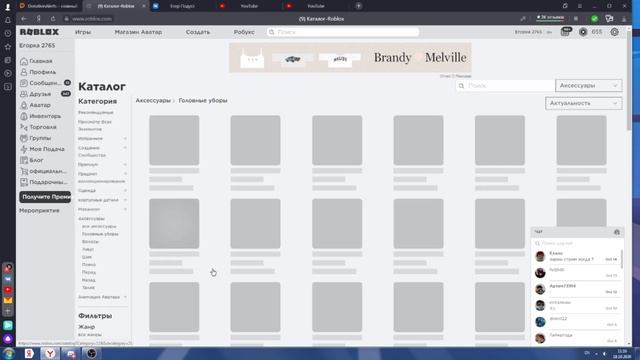640x360 pixels.
Task: Expand the Одежда category
Action: pos(125,191)
